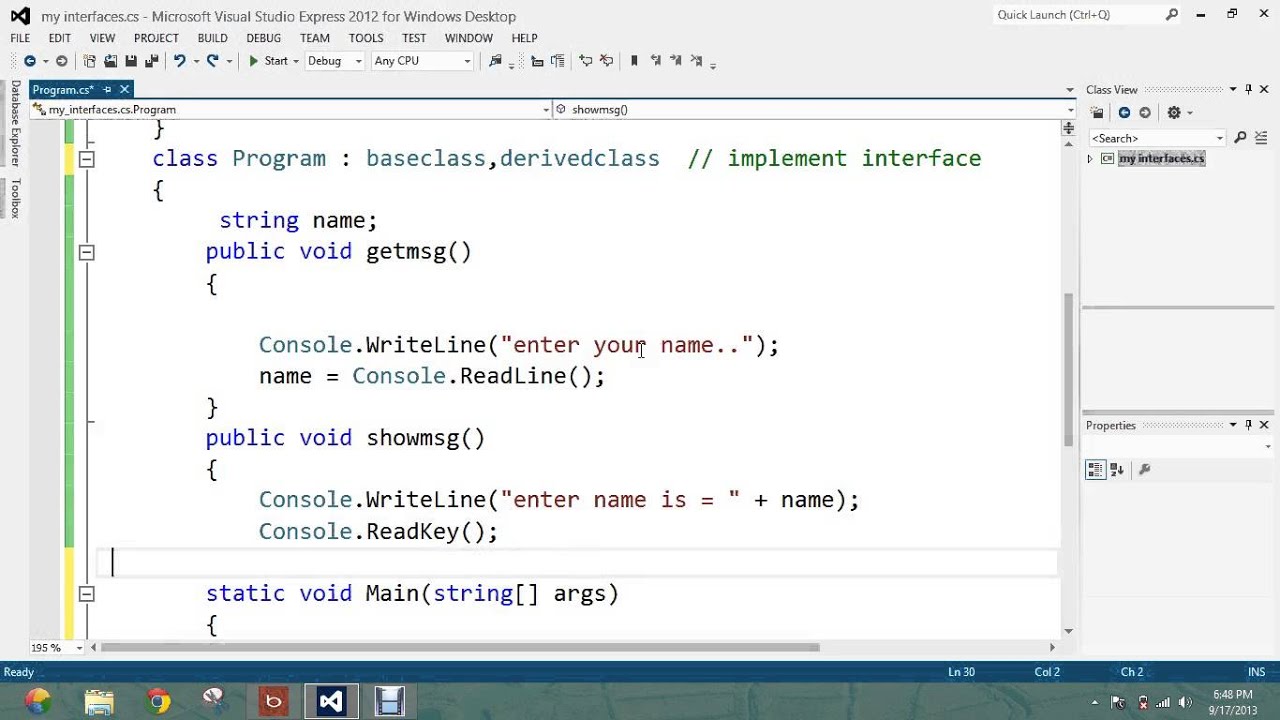Expand the my interfaces.cs tree node
The width and height of the screenshot is (1280, 720).
[1091, 159]
